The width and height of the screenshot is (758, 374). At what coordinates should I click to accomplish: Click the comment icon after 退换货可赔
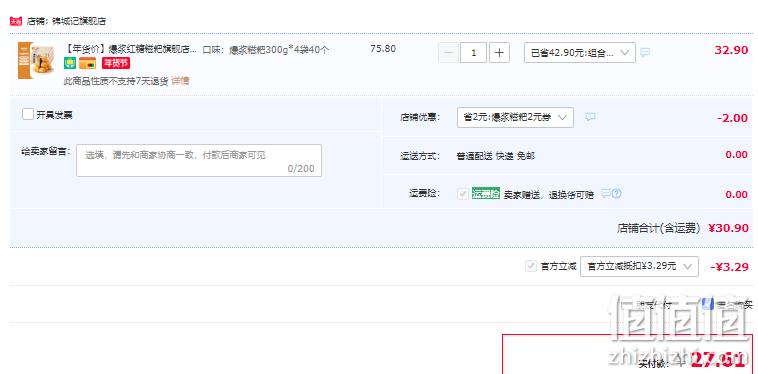(x=606, y=194)
